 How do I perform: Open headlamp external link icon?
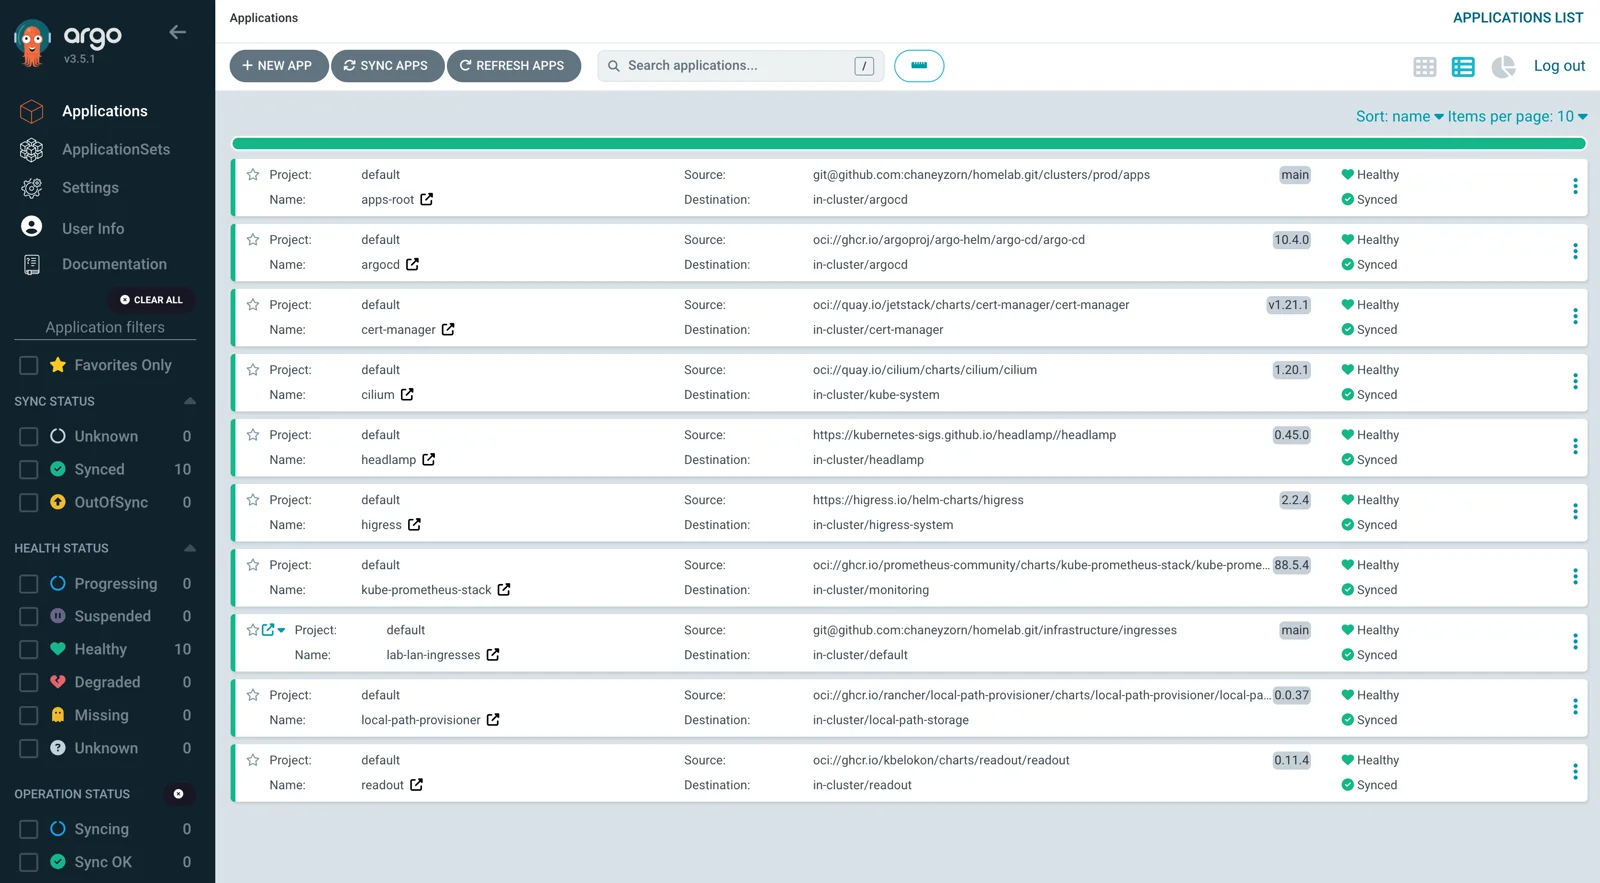[428, 459]
